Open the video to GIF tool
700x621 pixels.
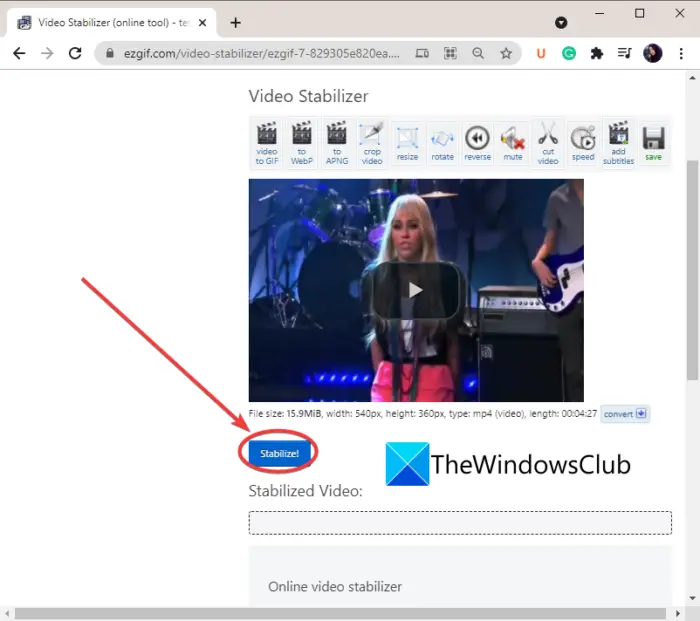tap(267, 143)
